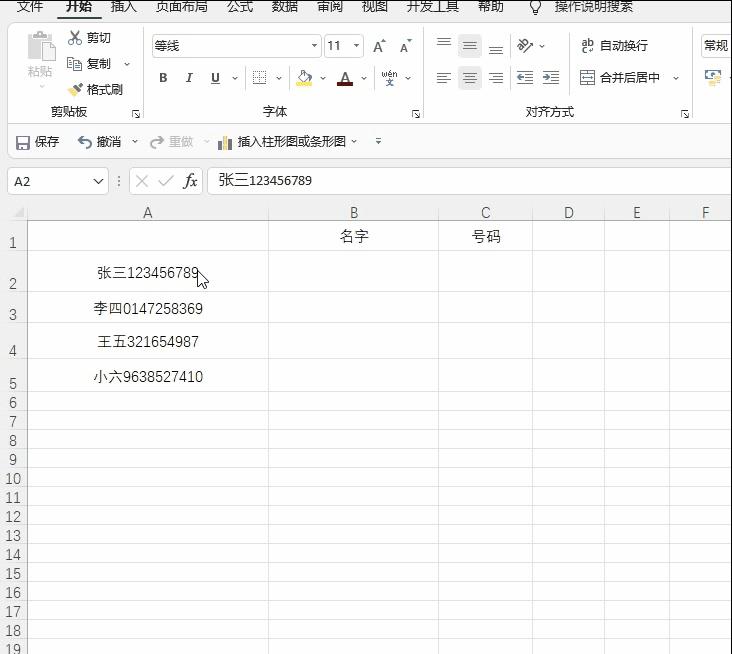
Task: Switch to the Insert (插入) tab
Action: [124, 6]
